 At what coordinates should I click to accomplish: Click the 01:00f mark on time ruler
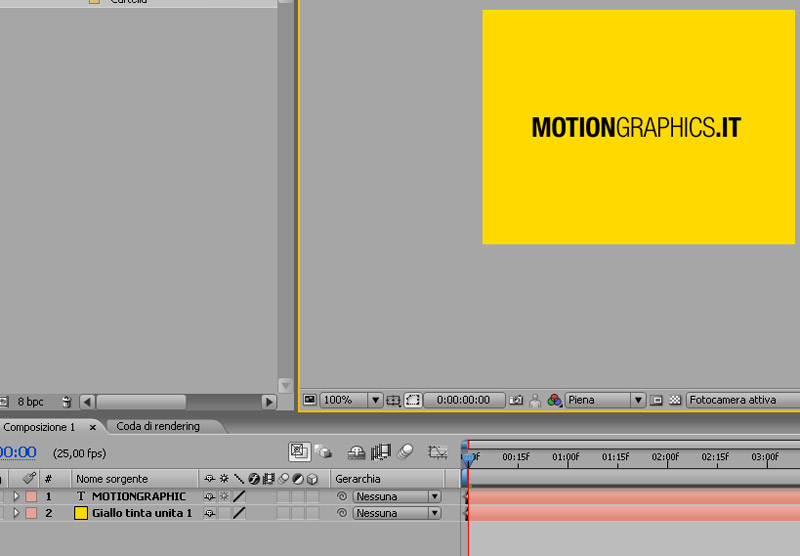(x=565, y=457)
